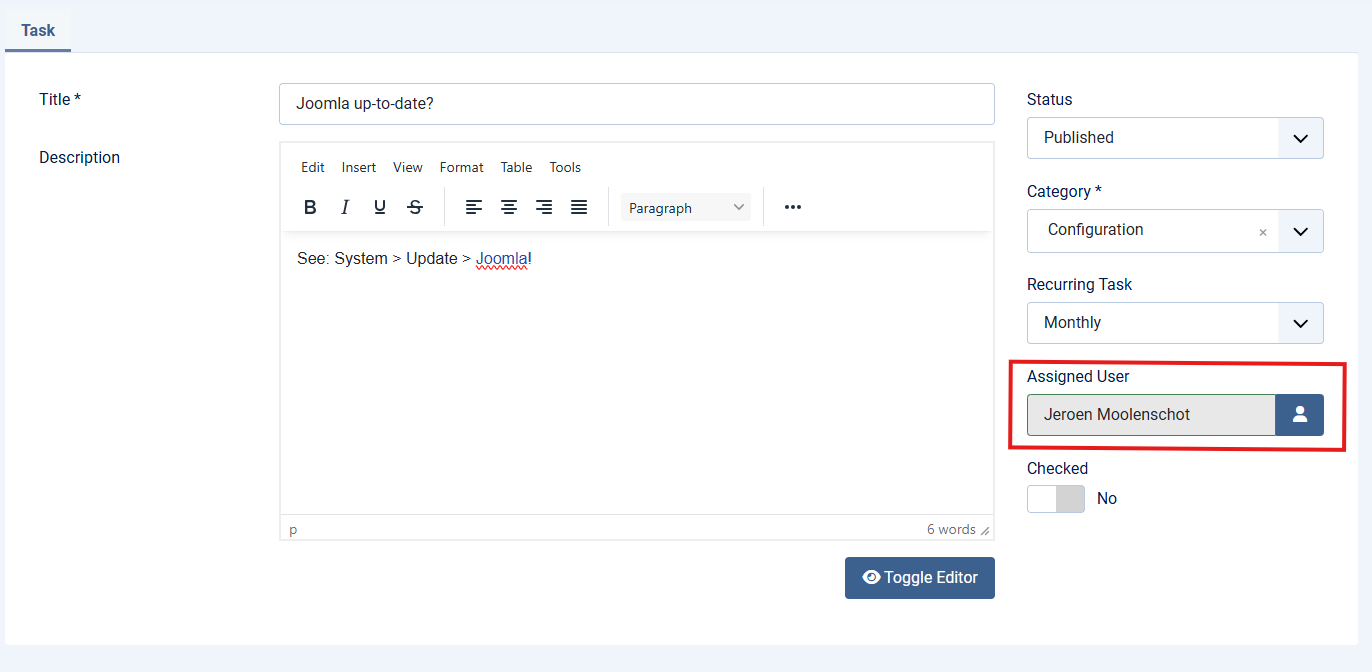Screen dimensions: 1372x672
Task: Toggle bold formatting in editor toolbar
Action: [310, 207]
